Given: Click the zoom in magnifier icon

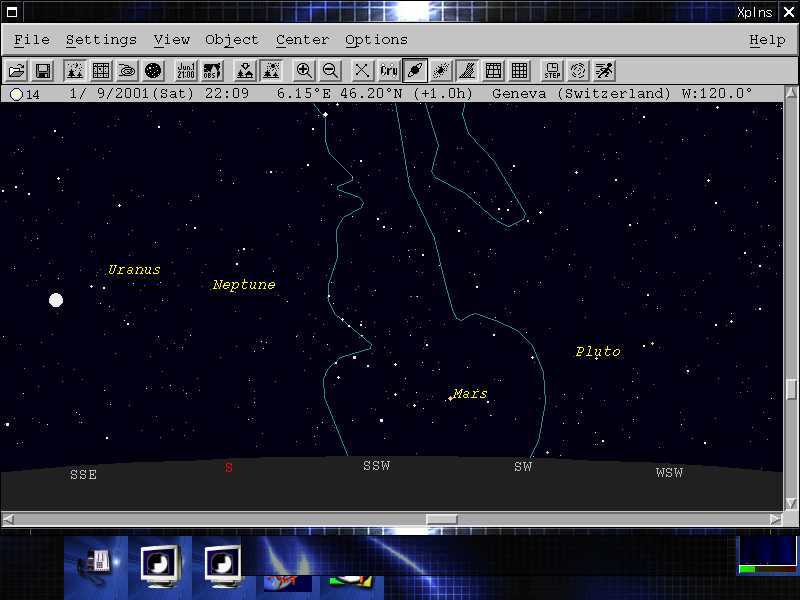Looking at the screenshot, I should (304, 71).
